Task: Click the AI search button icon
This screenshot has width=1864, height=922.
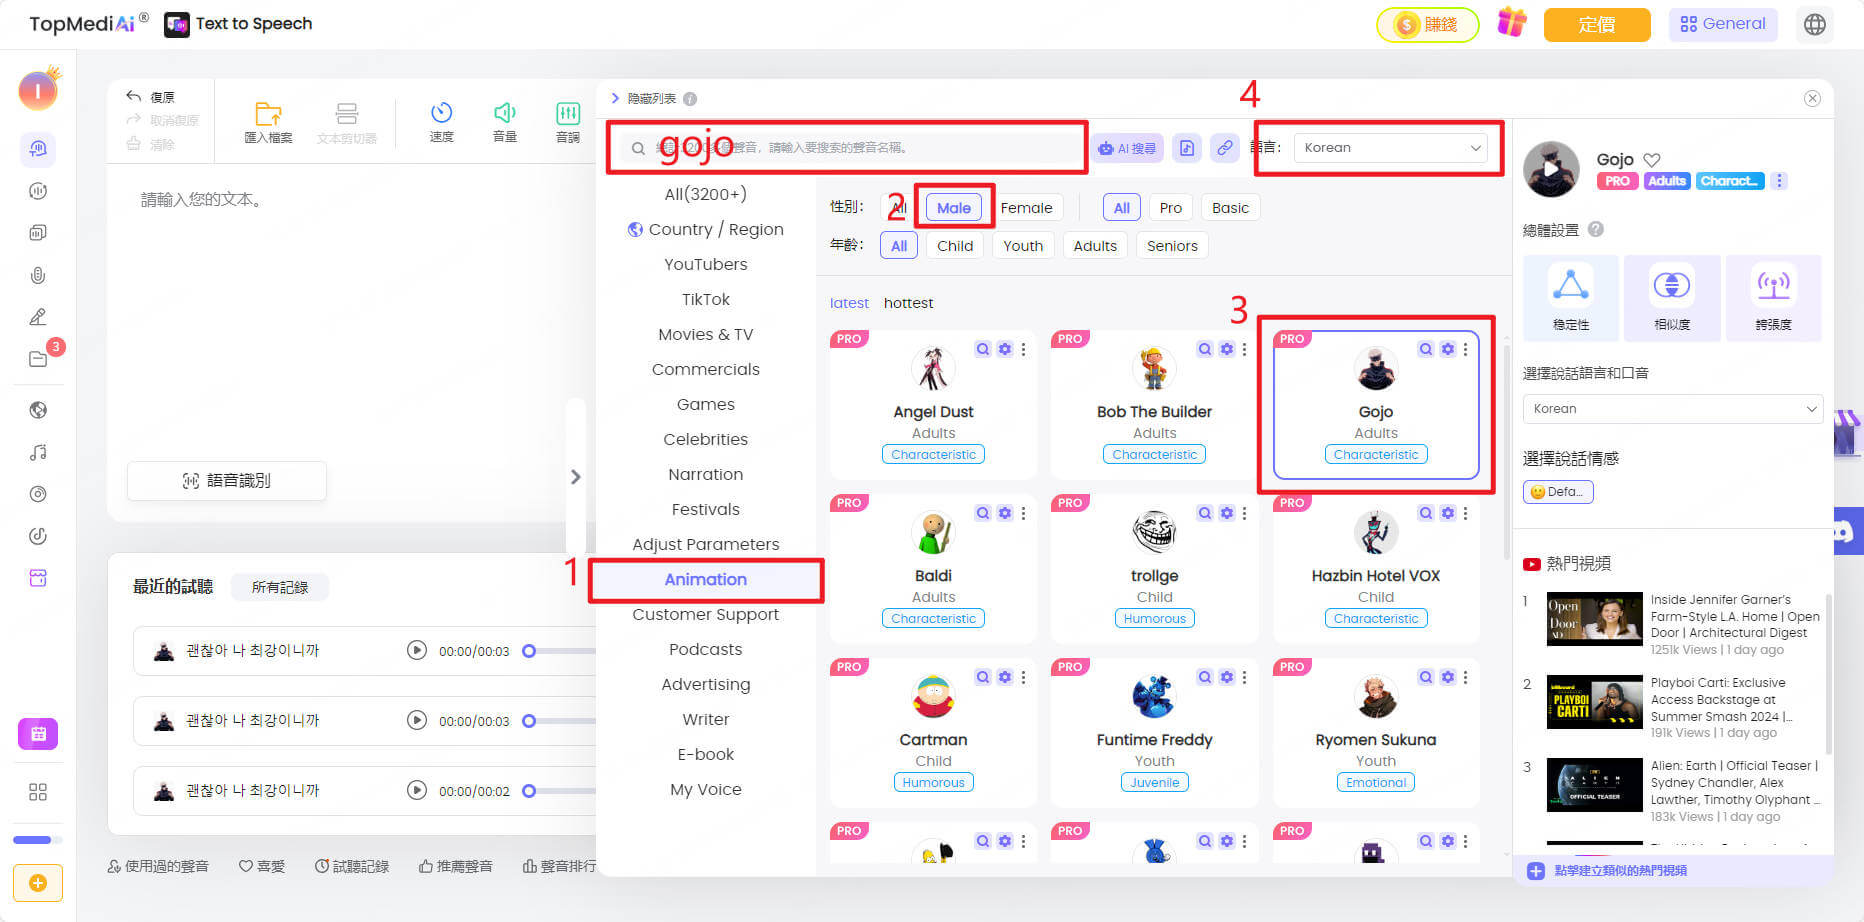Action: point(1127,148)
